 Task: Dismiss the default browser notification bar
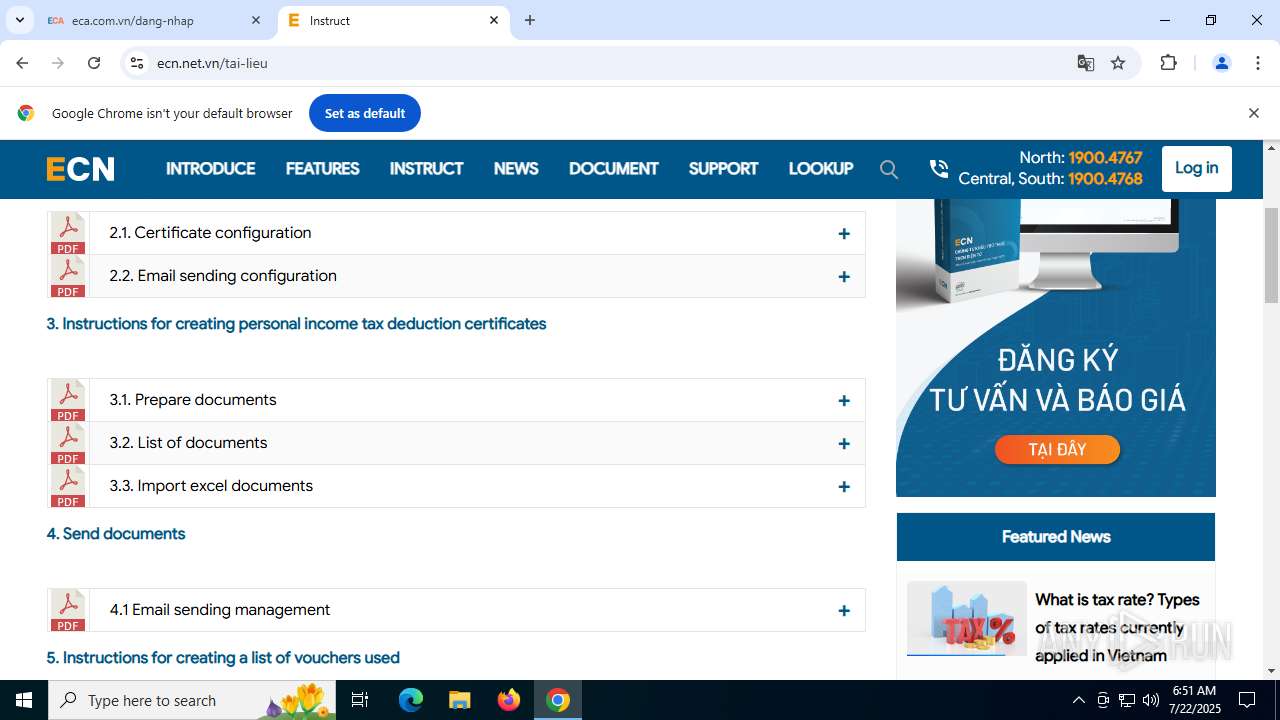pos(1253,113)
